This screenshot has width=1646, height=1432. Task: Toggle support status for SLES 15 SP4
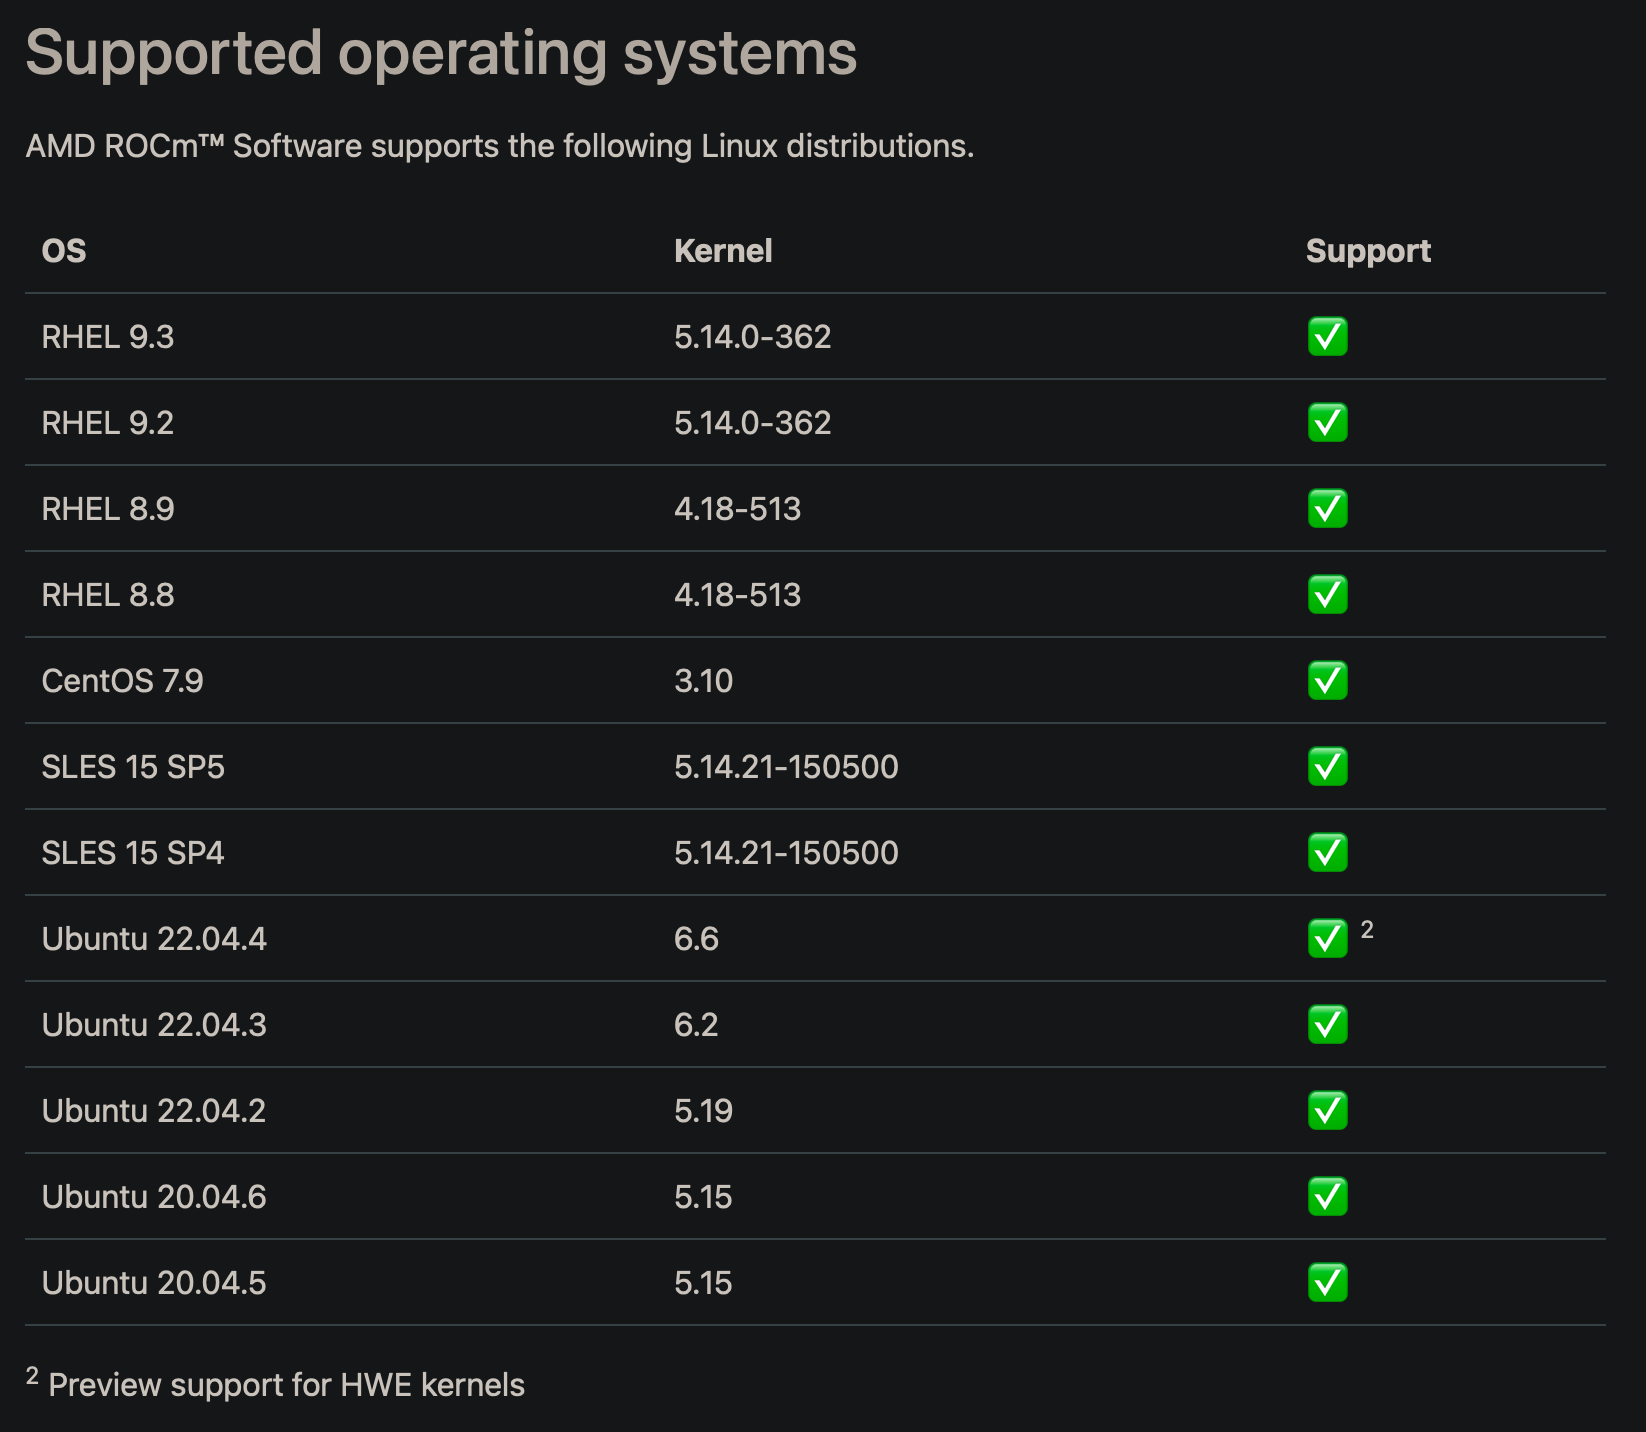tap(1327, 853)
